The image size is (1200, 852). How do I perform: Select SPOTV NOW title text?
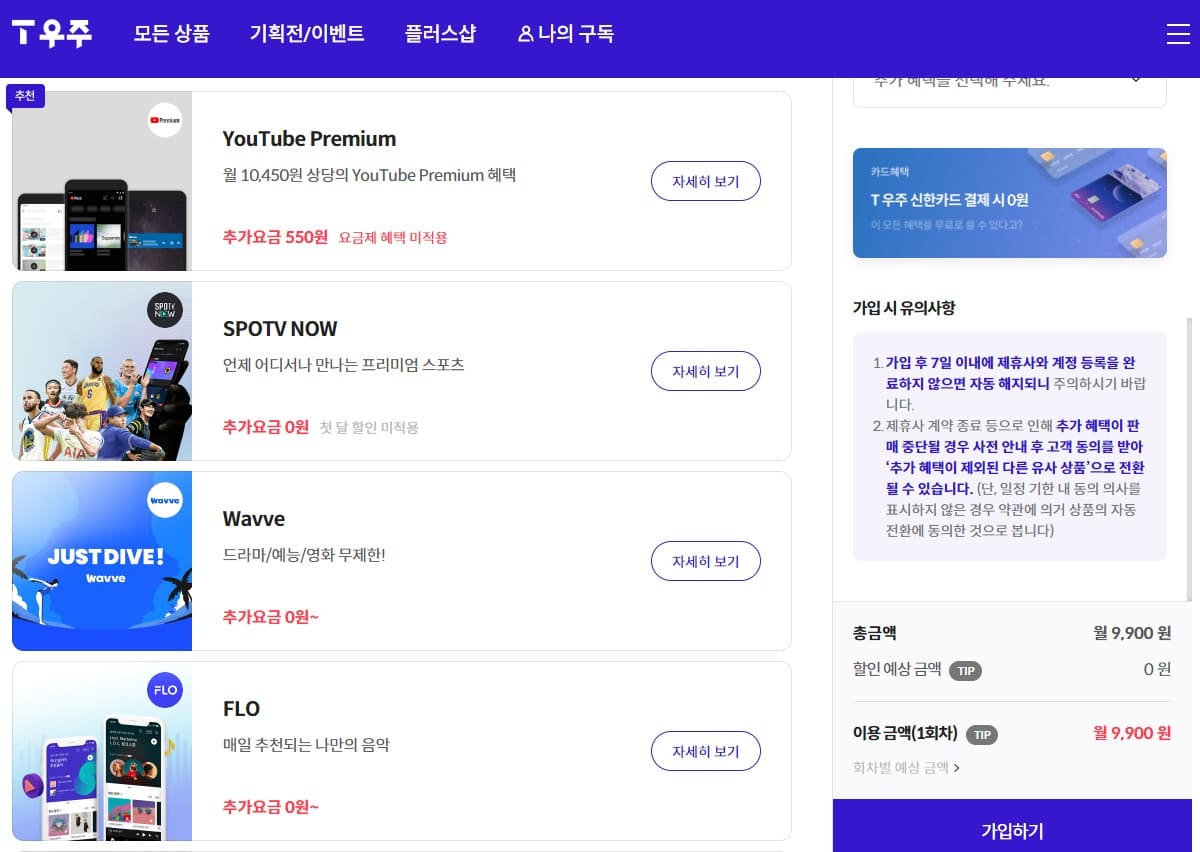(x=280, y=329)
